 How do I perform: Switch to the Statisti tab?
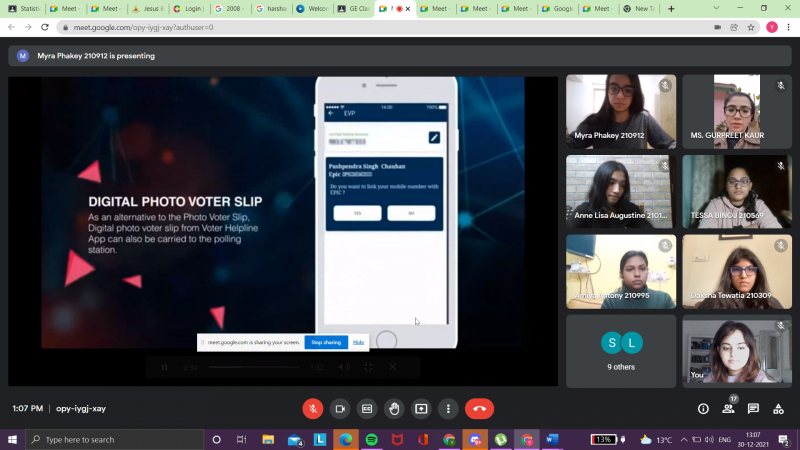24,9
